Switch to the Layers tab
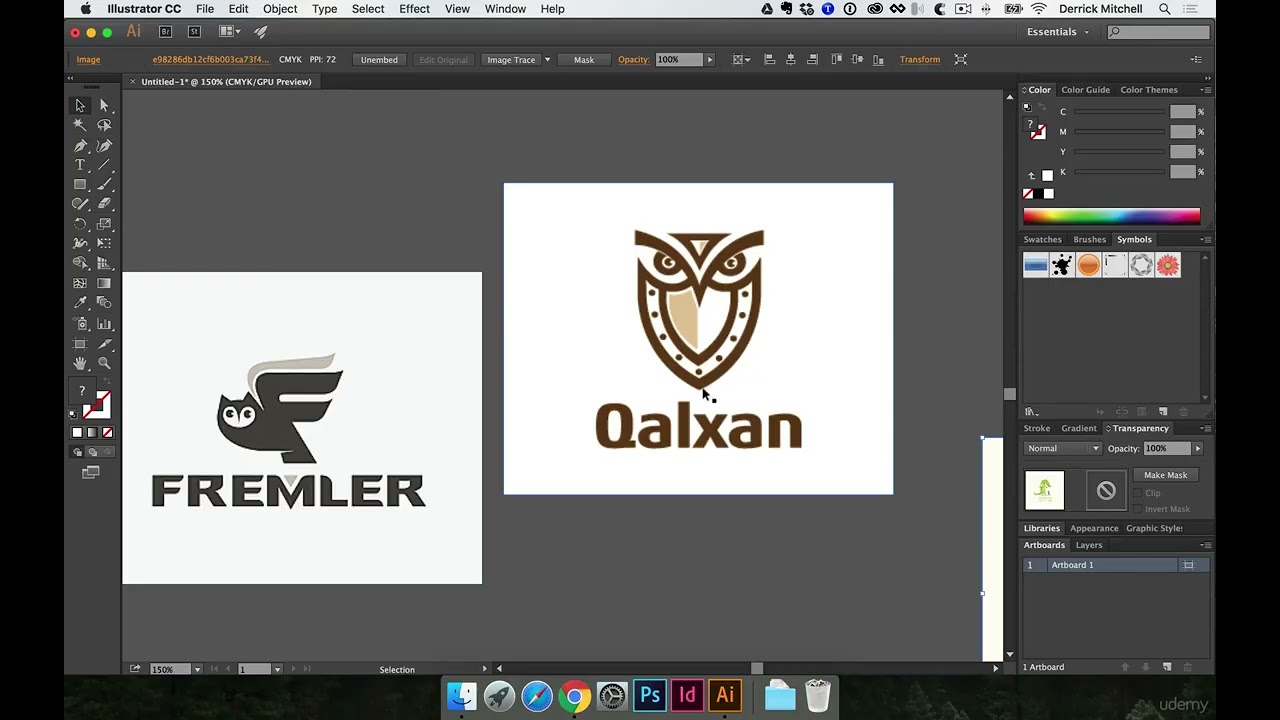This screenshot has height=720, width=1280. tap(1089, 546)
